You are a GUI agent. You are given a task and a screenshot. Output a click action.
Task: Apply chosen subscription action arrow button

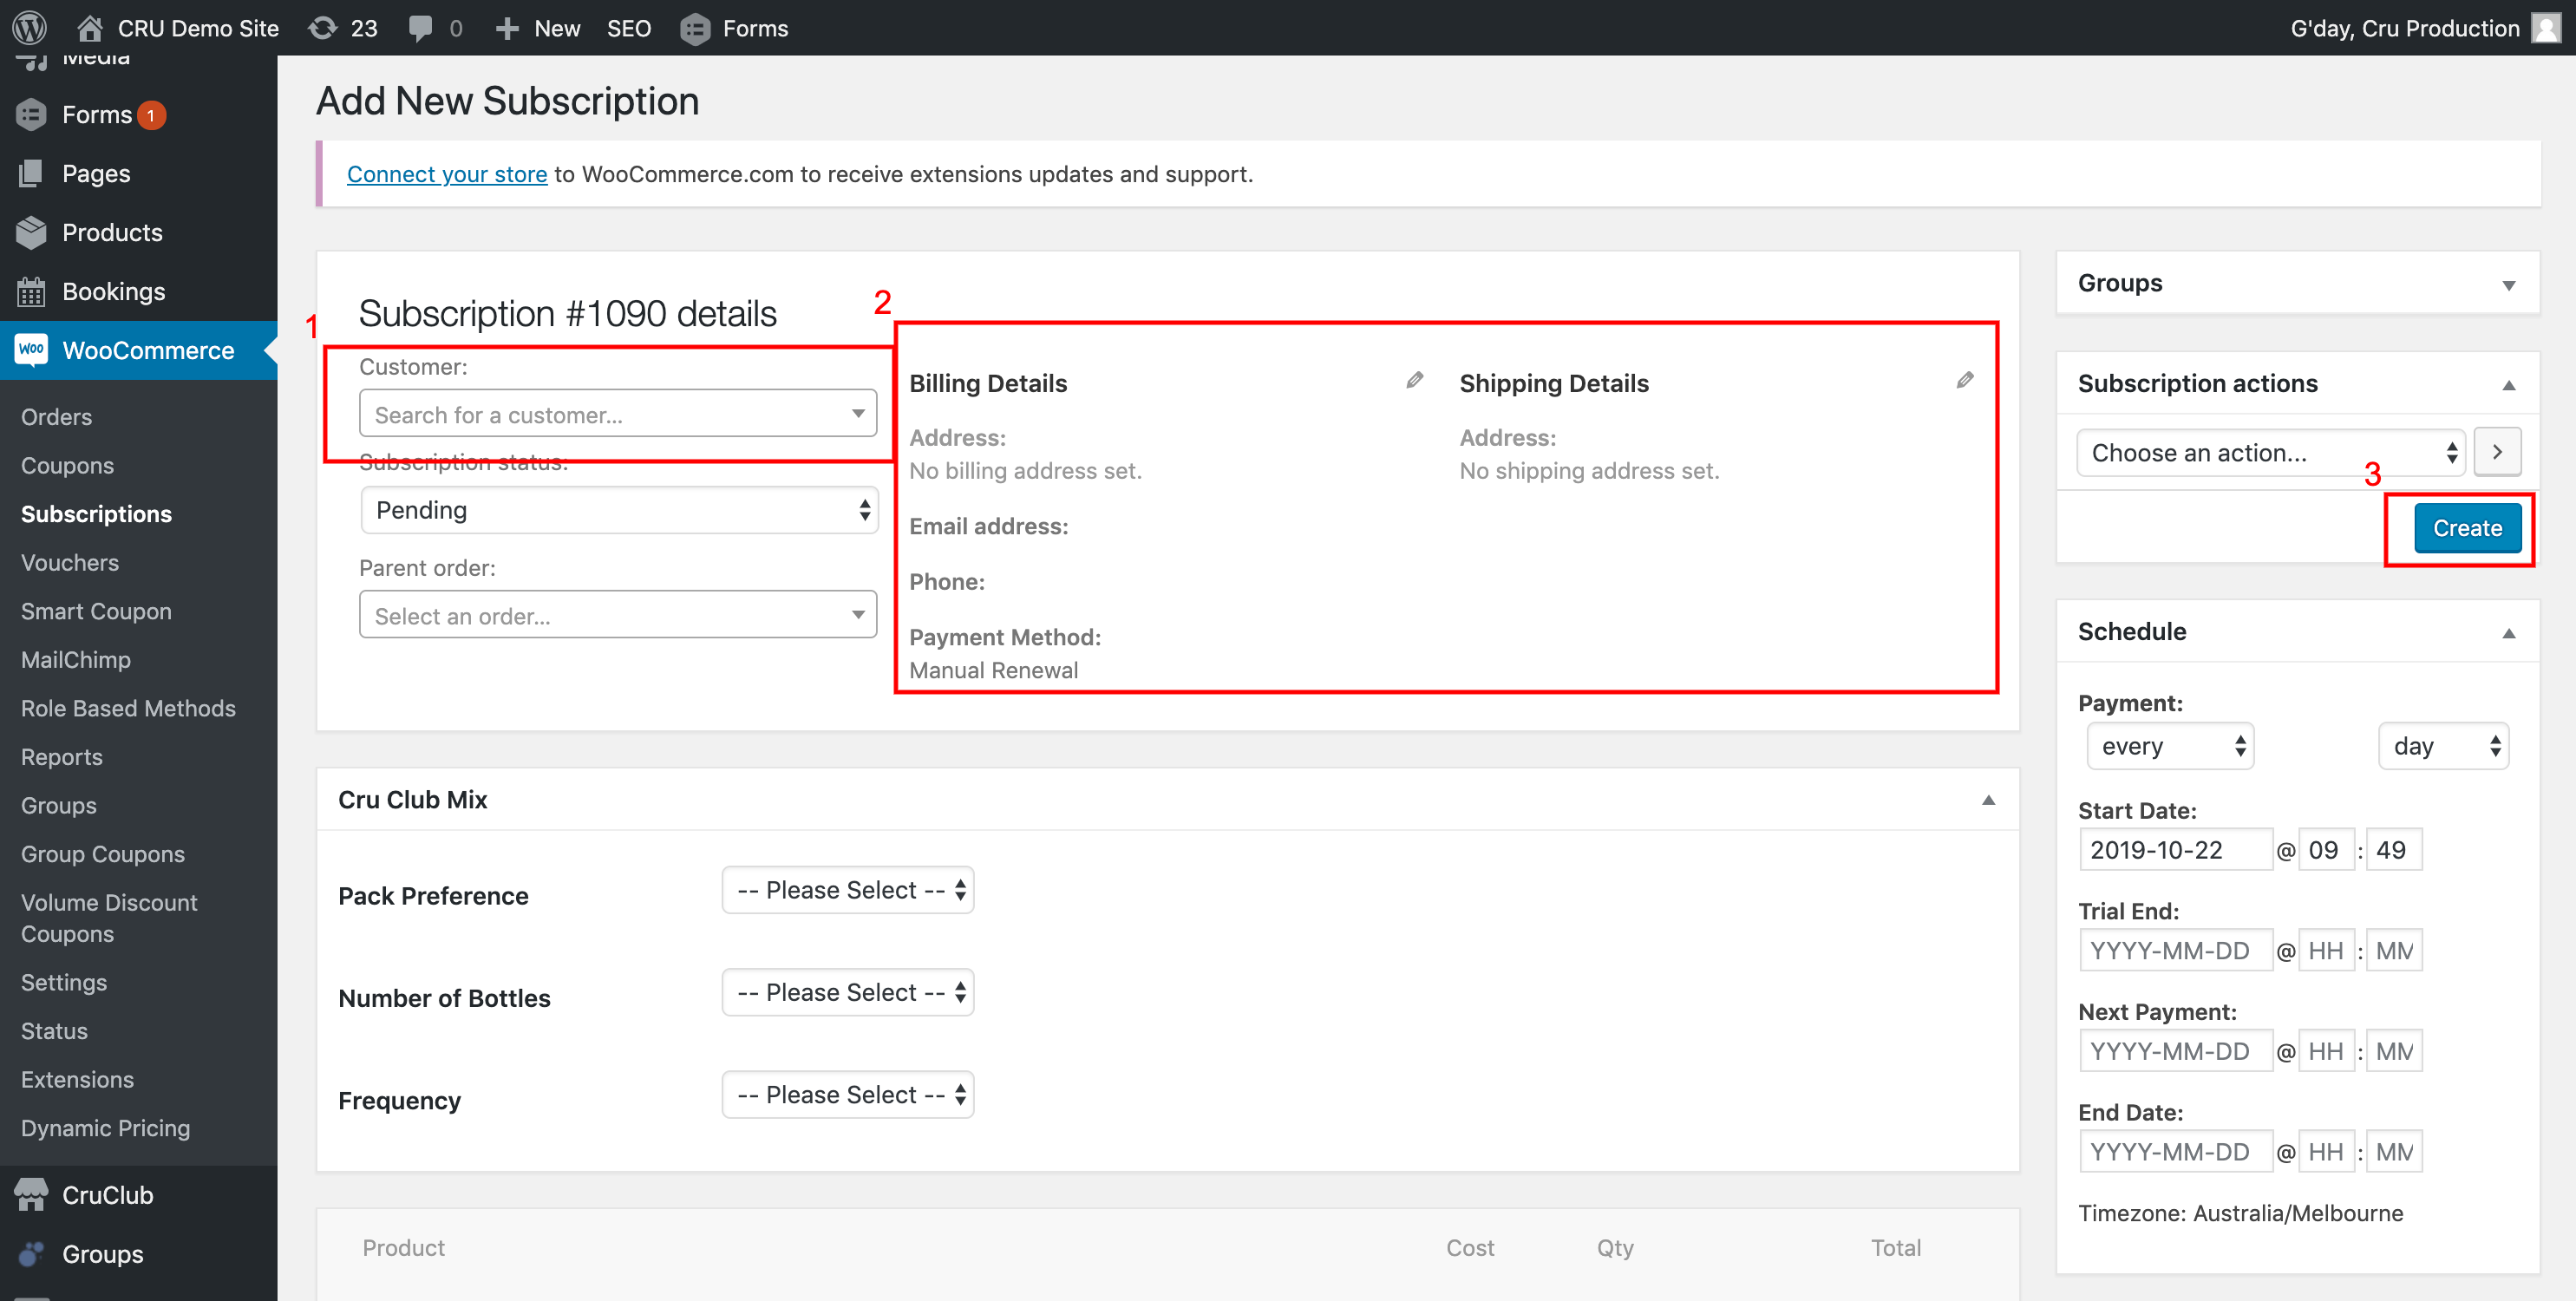[2497, 452]
